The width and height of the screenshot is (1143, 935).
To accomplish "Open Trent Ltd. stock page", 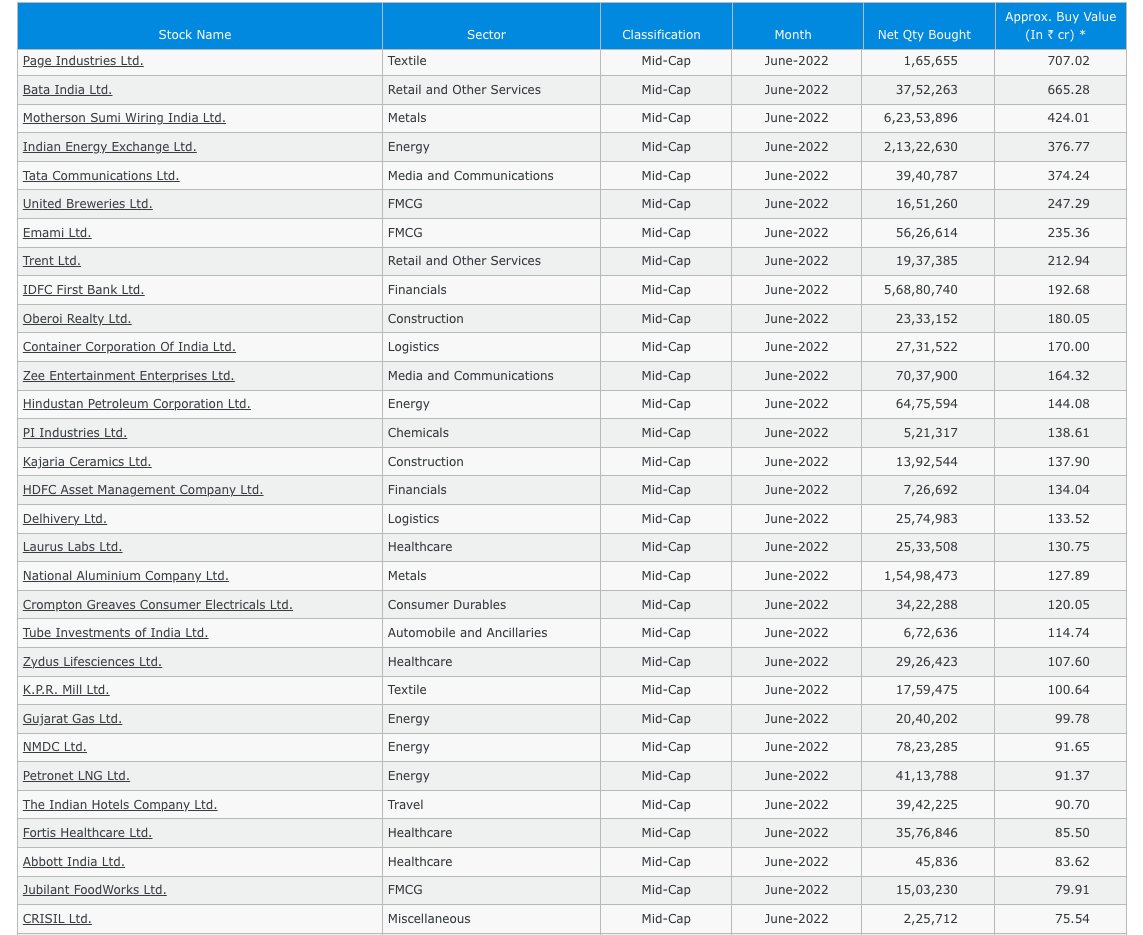I will click(x=52, y=261).
